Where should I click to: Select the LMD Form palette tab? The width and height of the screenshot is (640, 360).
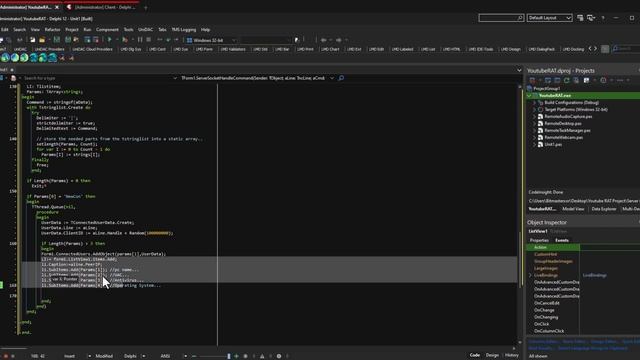pos(204,49)
